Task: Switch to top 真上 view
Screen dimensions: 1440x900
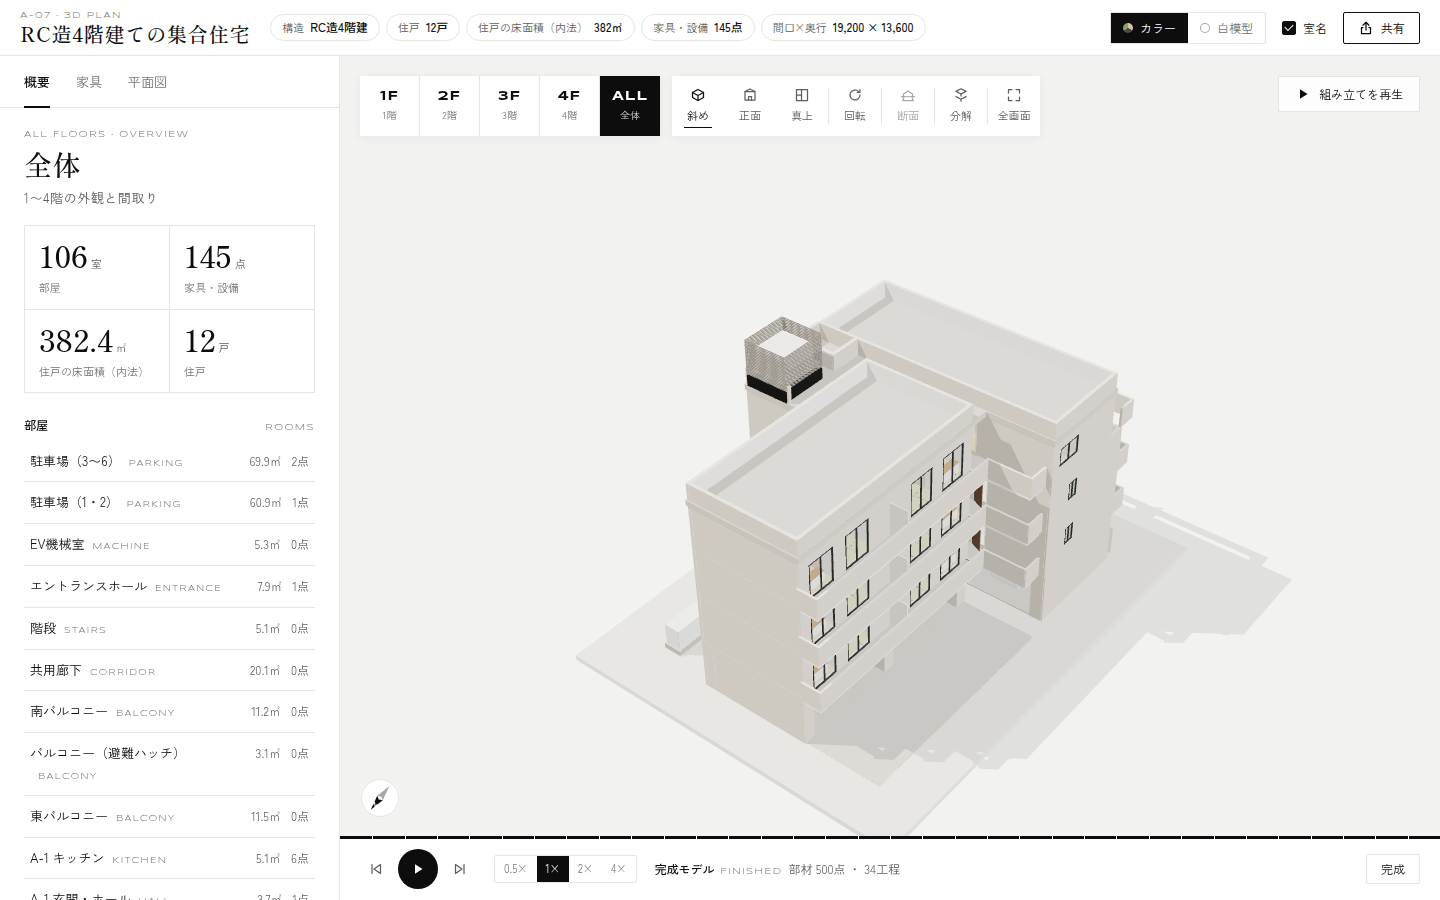Action: pos(802,105)
